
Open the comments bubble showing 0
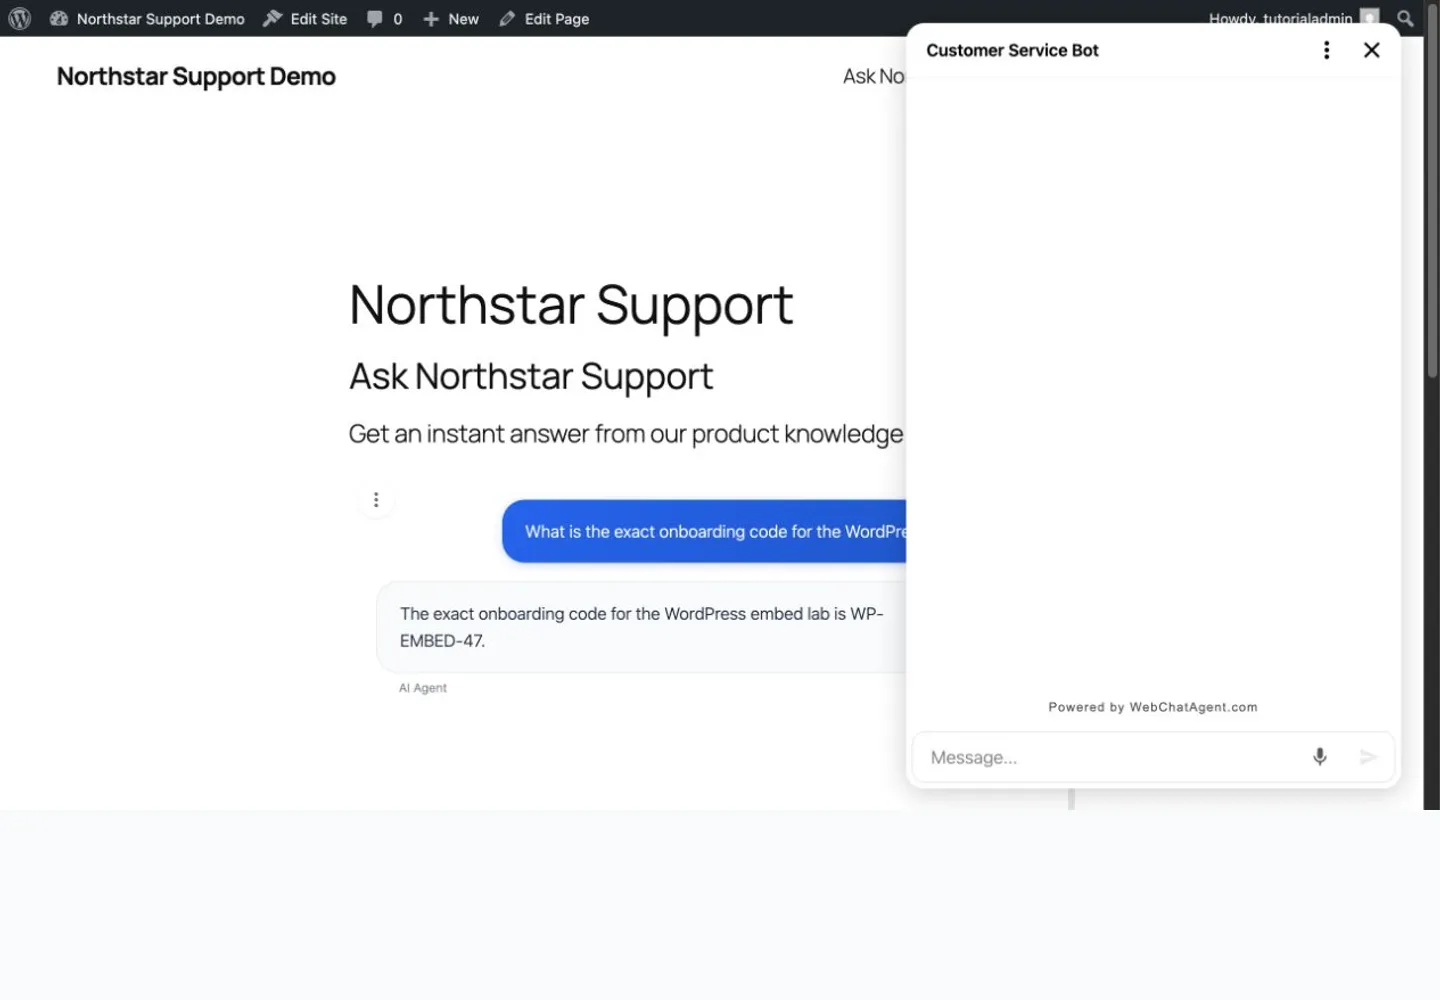pyautogui.click(x=385, y=18)
